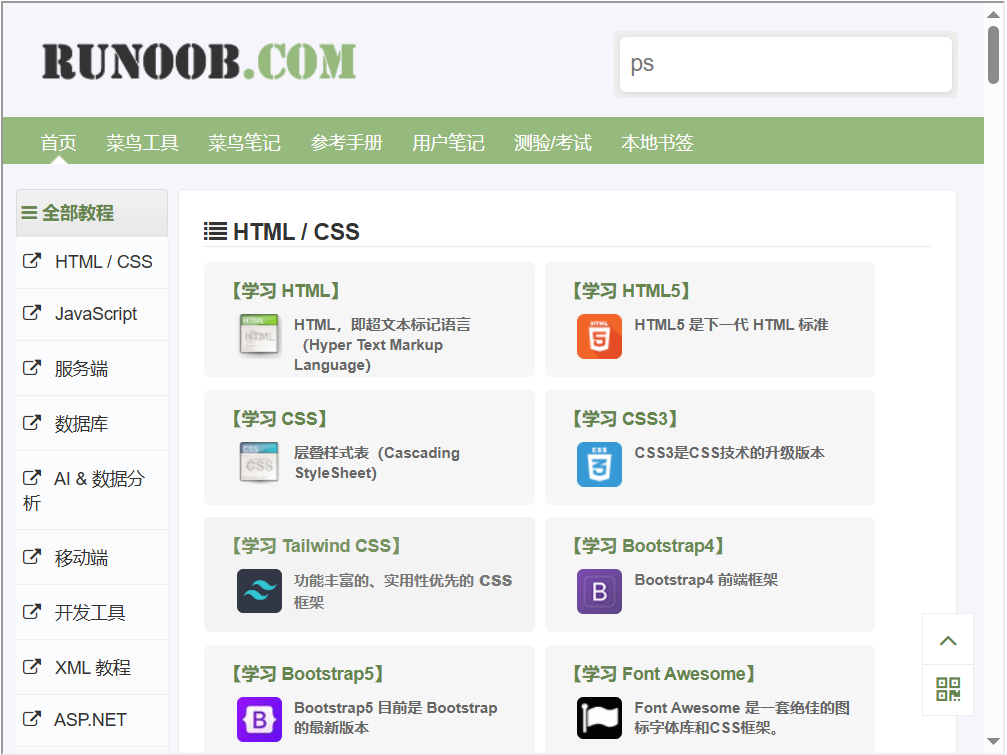
Task: Click the list icon before HTML / CSS heading
Action: pos(215,231)
